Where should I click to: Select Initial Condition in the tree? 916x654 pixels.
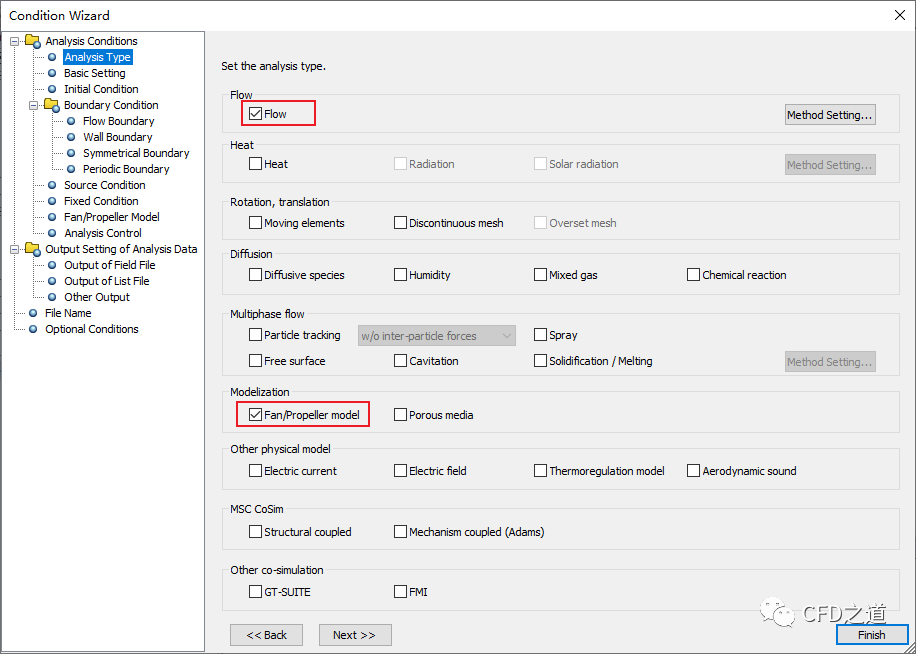tap(101, 89)
